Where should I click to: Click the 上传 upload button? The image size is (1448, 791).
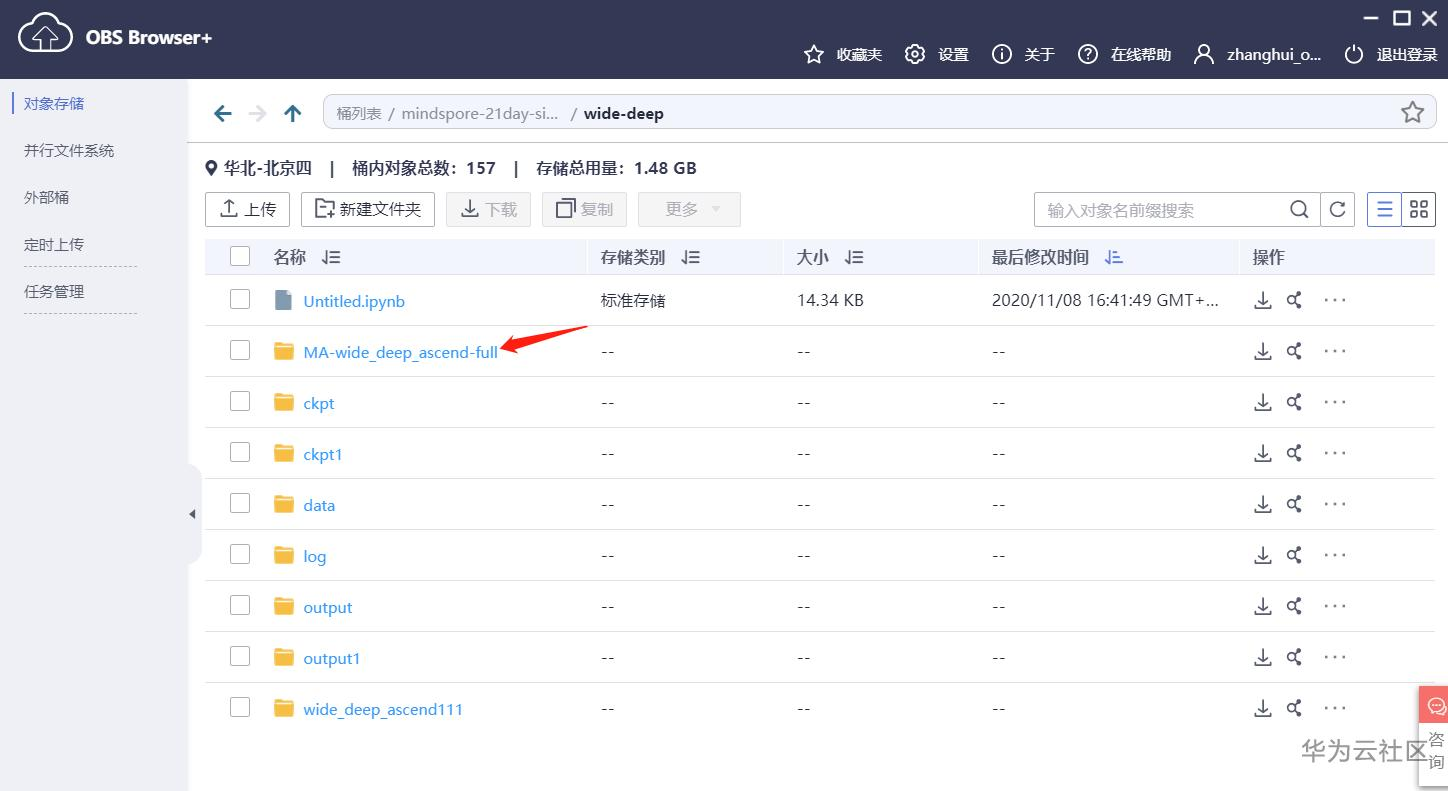click(247, 209)
